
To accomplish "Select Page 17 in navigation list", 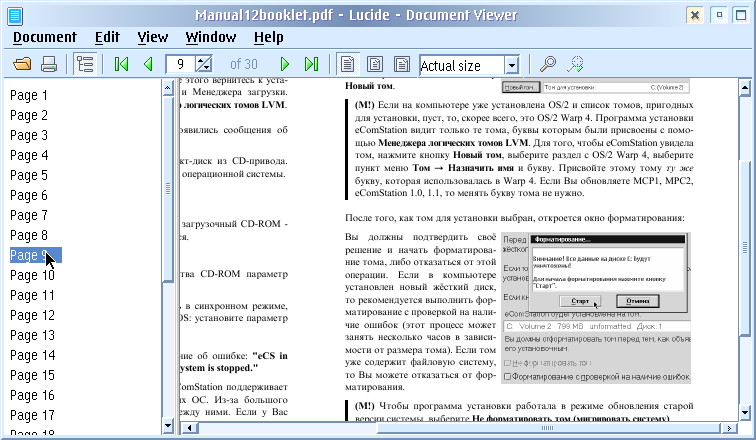I will 32,415.
